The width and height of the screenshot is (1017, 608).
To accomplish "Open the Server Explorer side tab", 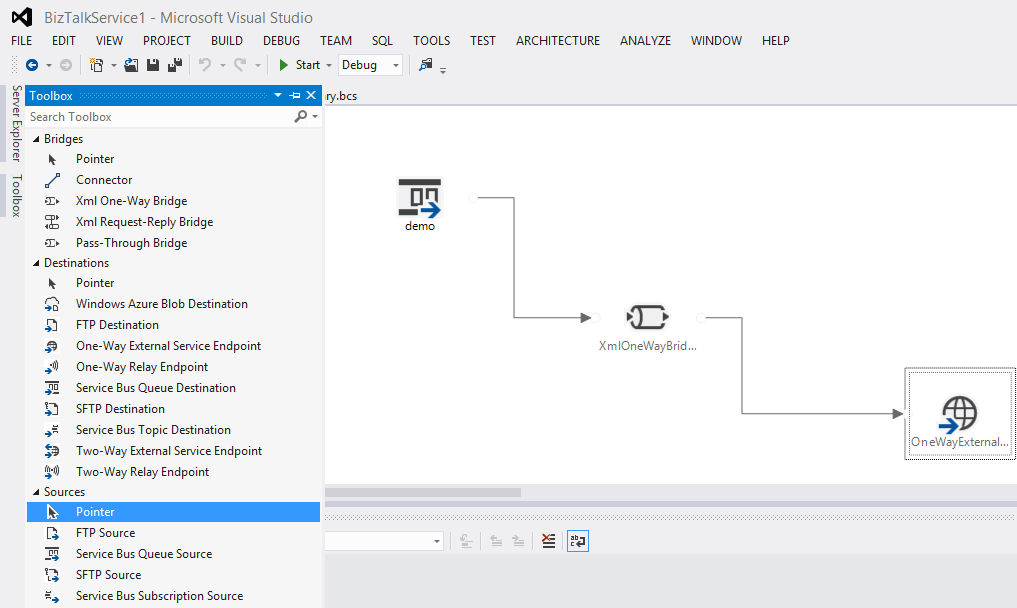I will click(17, 123).
